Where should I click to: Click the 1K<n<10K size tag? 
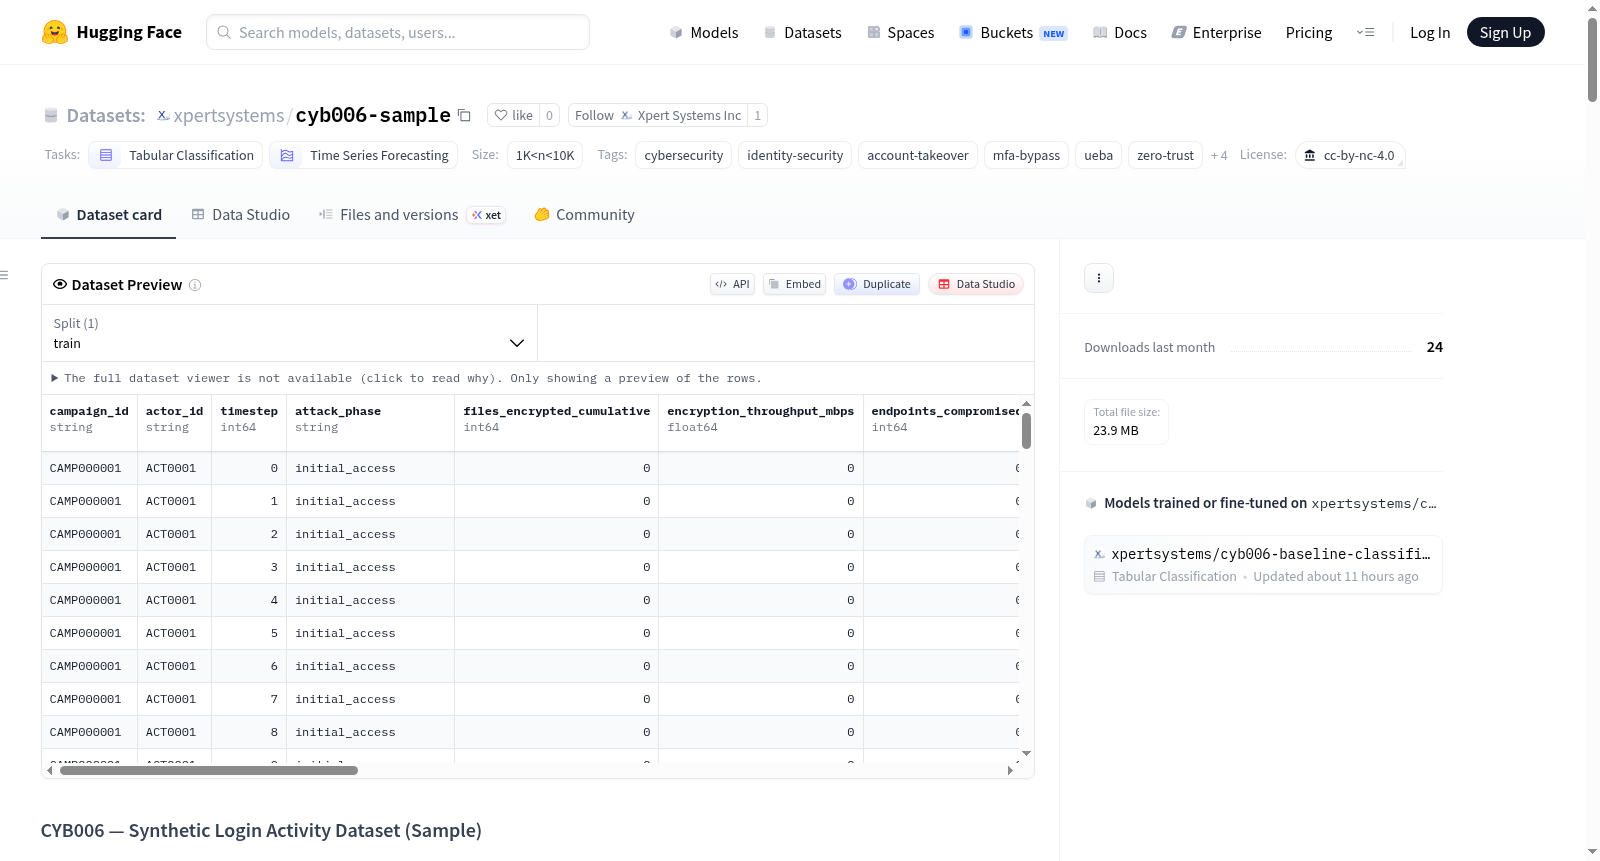(545, 155)
